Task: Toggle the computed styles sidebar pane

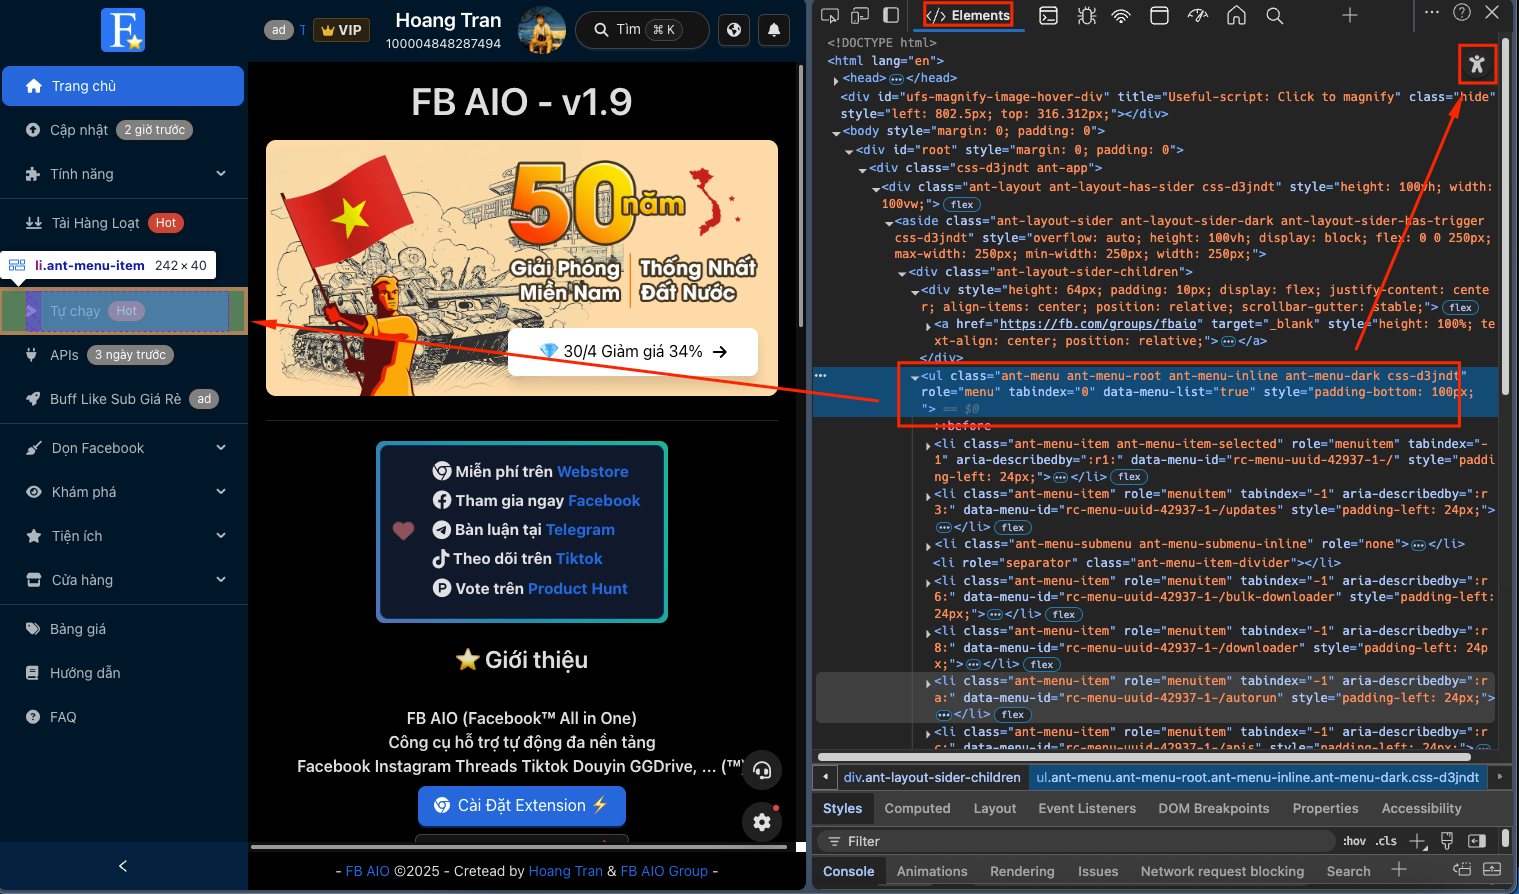Action: click(1476, 841)
